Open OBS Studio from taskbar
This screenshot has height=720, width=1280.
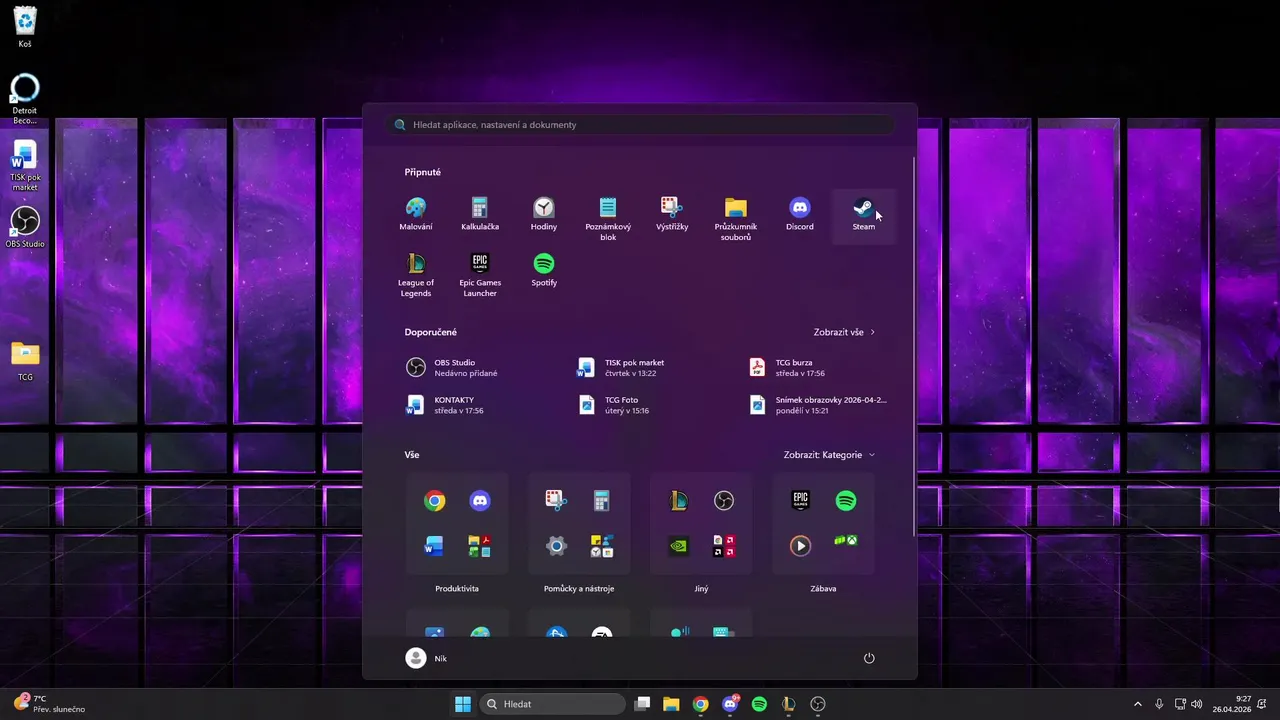[x=818, y=704]
